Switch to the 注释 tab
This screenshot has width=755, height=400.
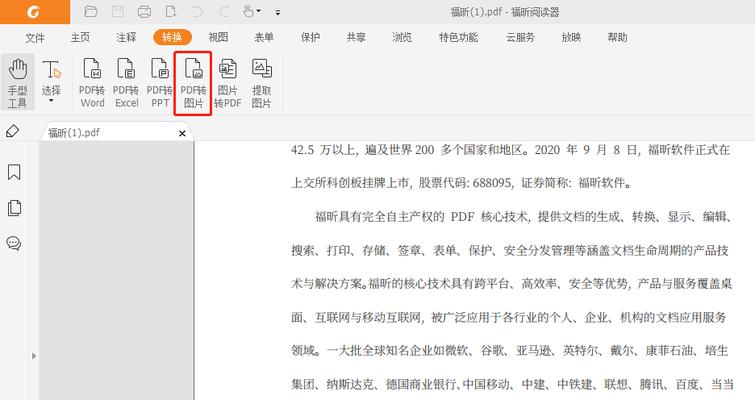pos(126,38)
